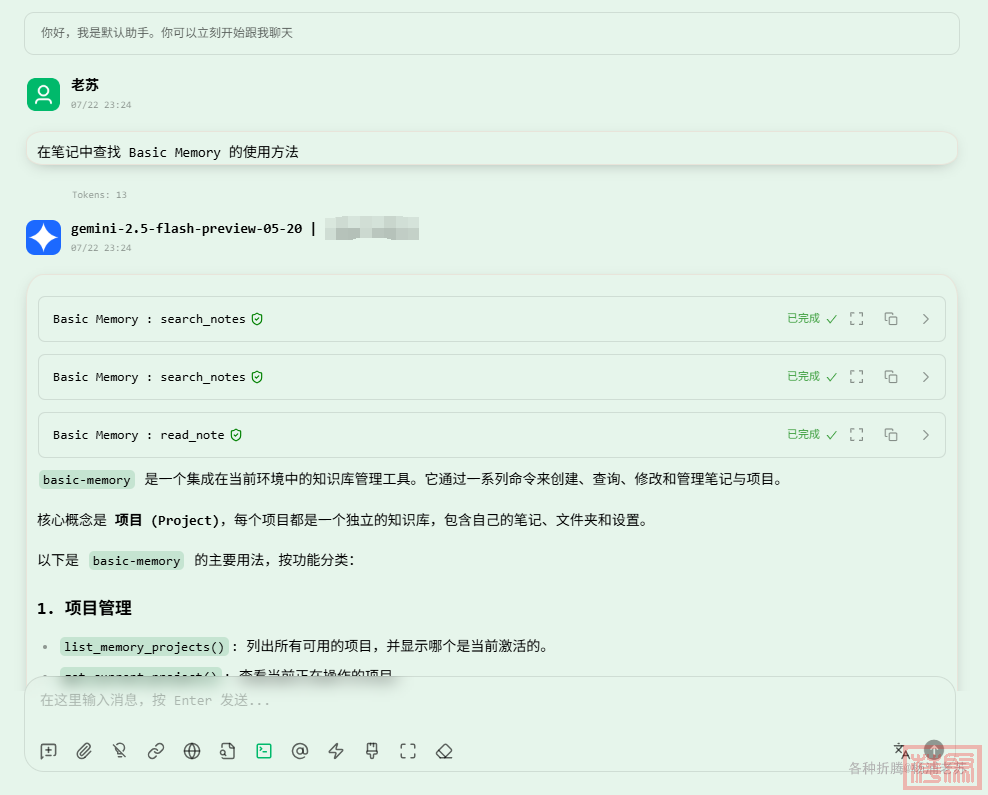Click the knowledge base document icon in toolbar
Viewport: 988px width, 795px height.
228,751
